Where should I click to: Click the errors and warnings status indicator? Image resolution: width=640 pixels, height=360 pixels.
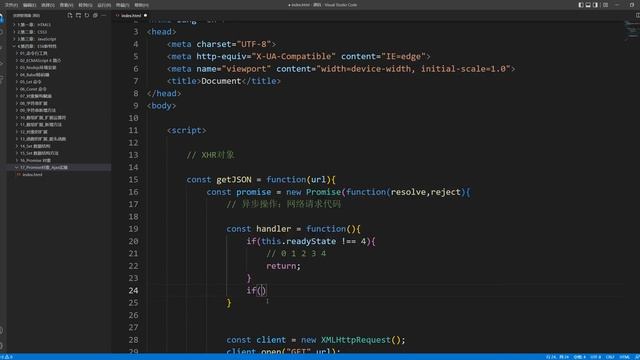pyautogui.click(x=7, y=357)
